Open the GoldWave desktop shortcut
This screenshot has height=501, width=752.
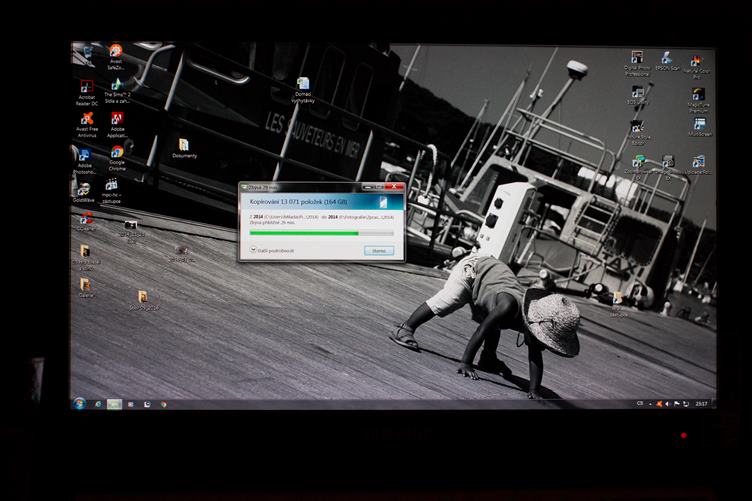(x=84, y=192)
